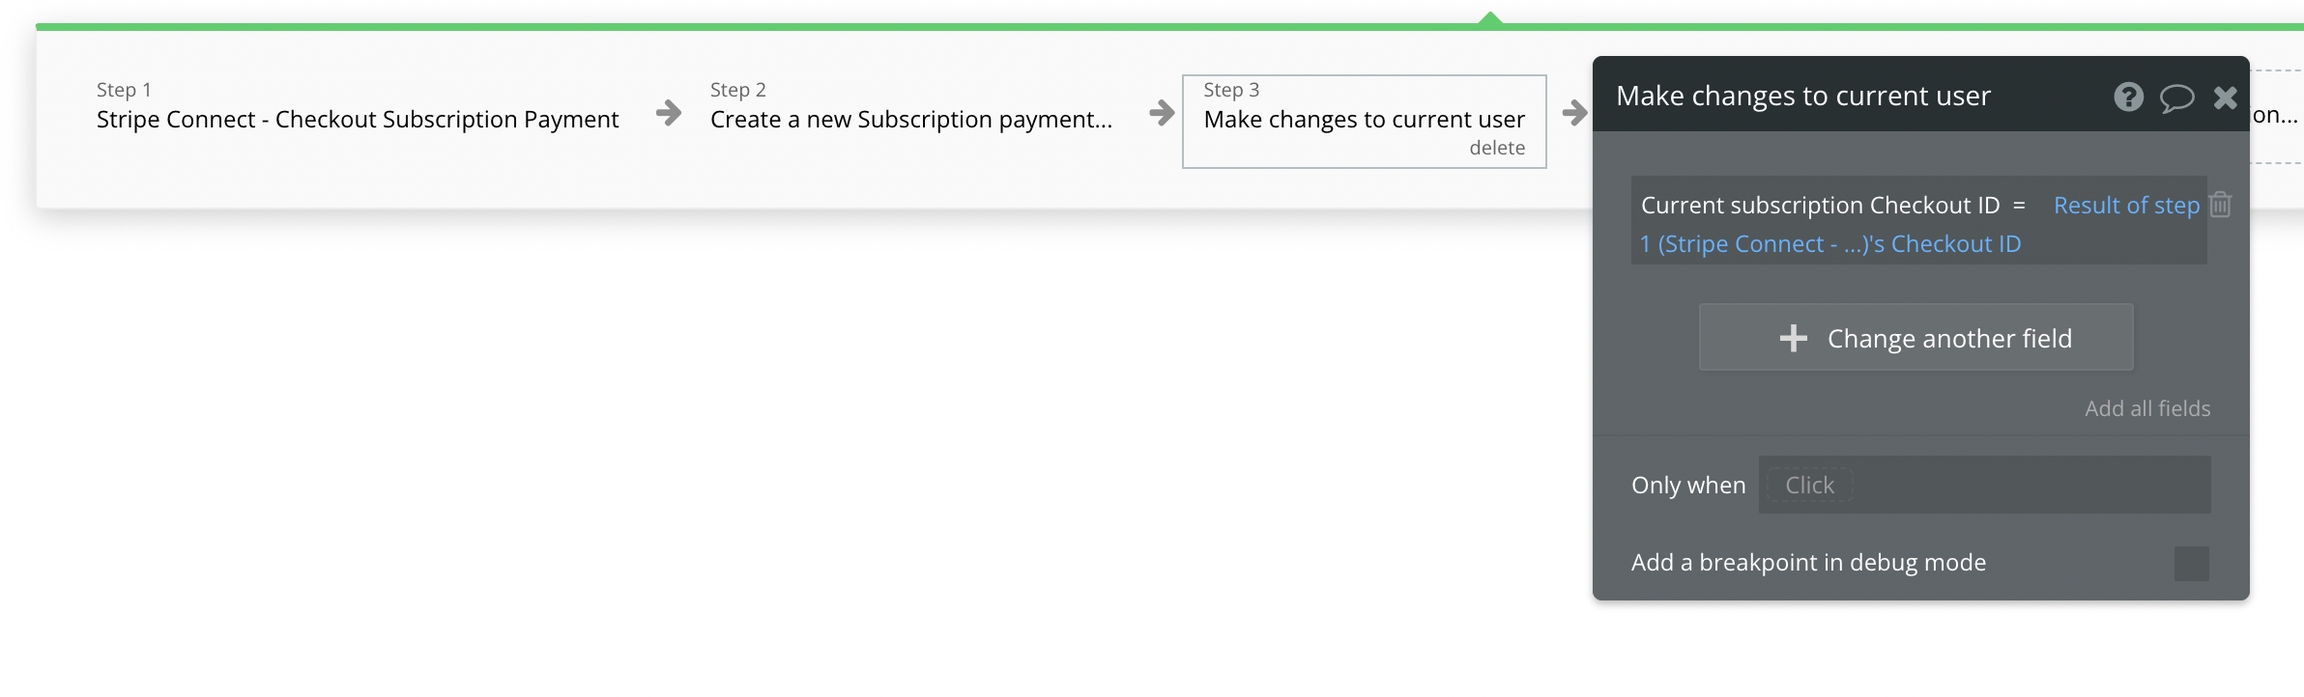2304x697 pixels.
Task: Click the arrow after Step 3
Action: pos(1574,112)
